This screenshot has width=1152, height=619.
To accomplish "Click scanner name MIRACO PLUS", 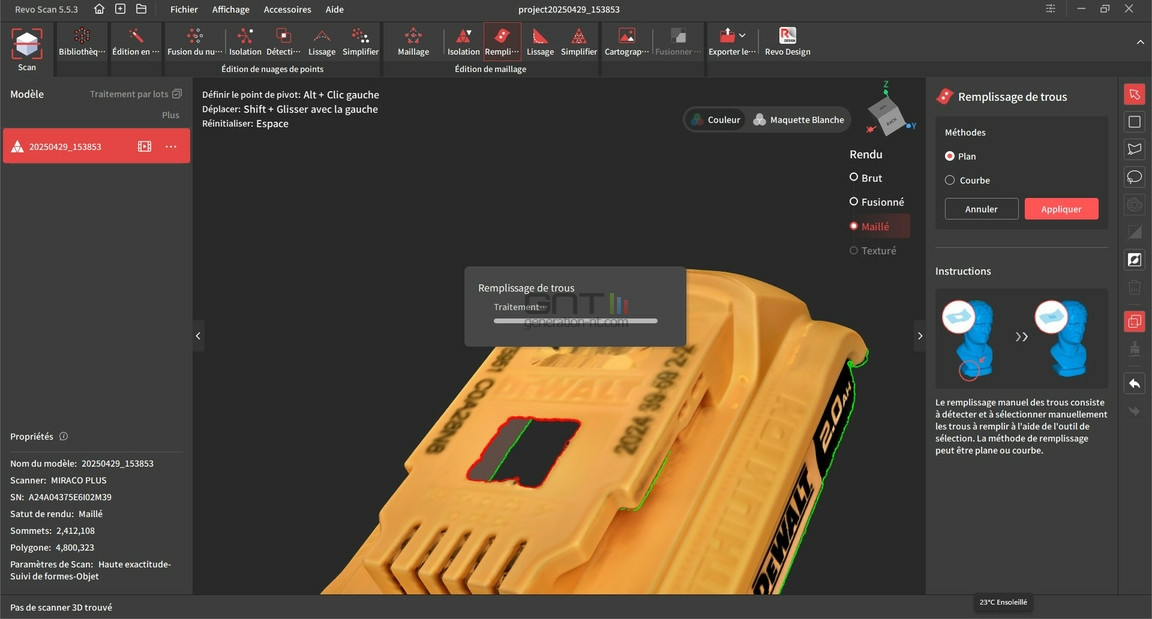I will pos(79,480).
